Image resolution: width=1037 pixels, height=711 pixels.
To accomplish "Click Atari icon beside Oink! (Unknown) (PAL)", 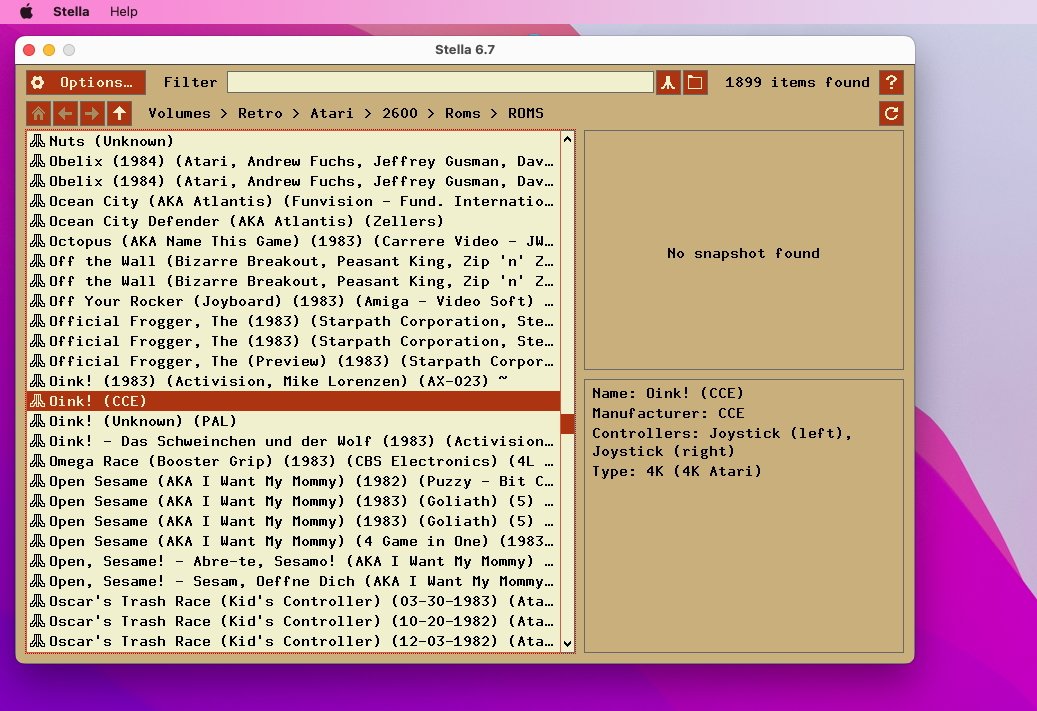I will [38, 421].
